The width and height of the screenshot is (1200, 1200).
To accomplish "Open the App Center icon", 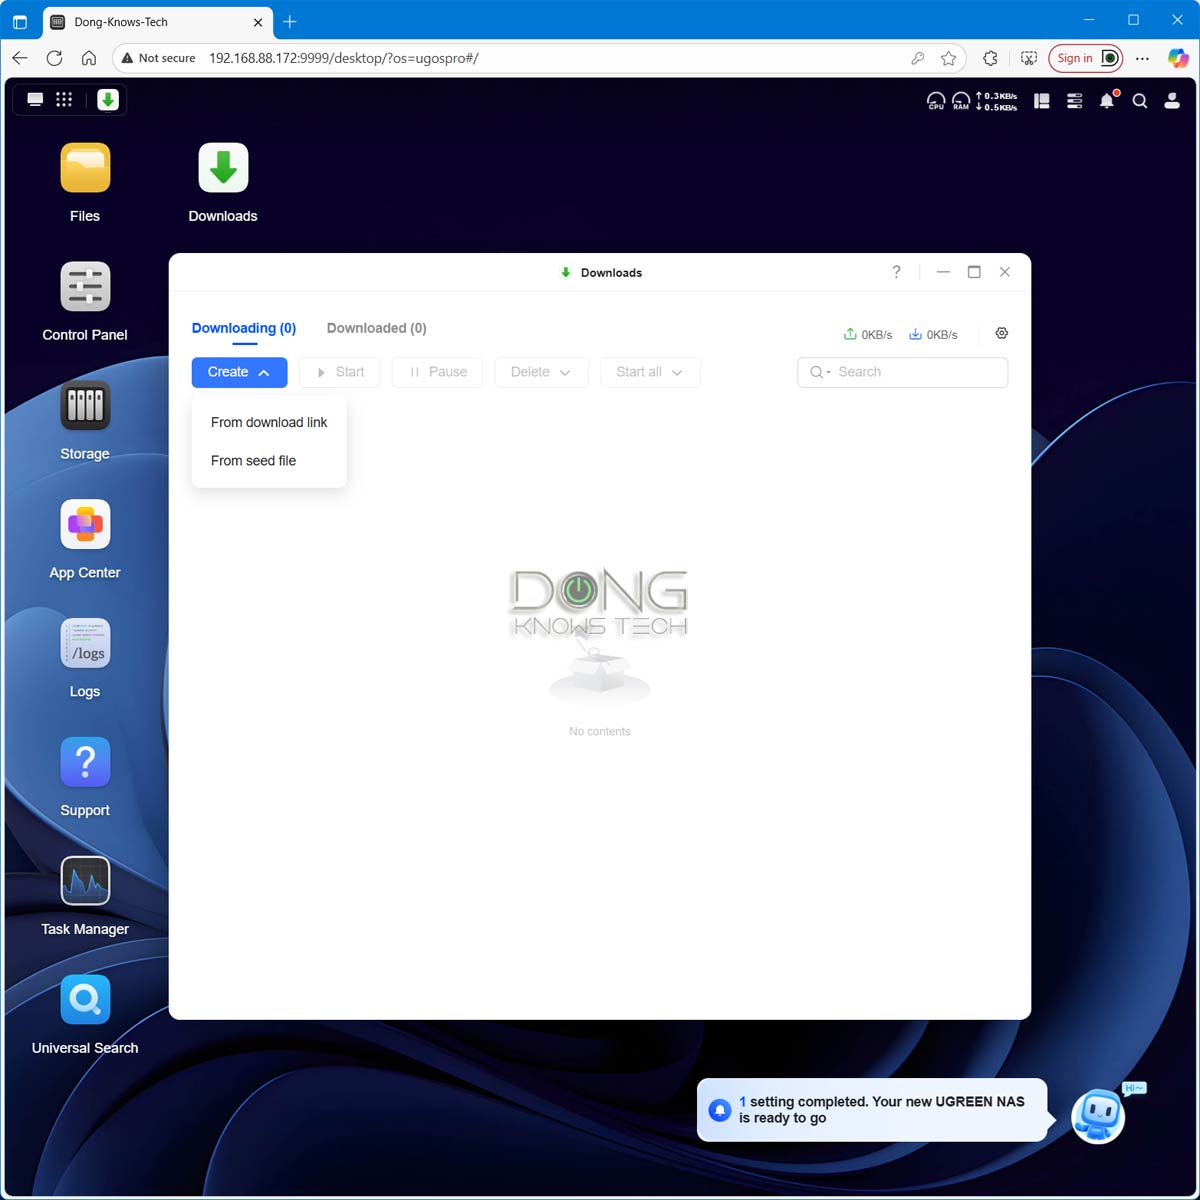I will tap(85, 525).
